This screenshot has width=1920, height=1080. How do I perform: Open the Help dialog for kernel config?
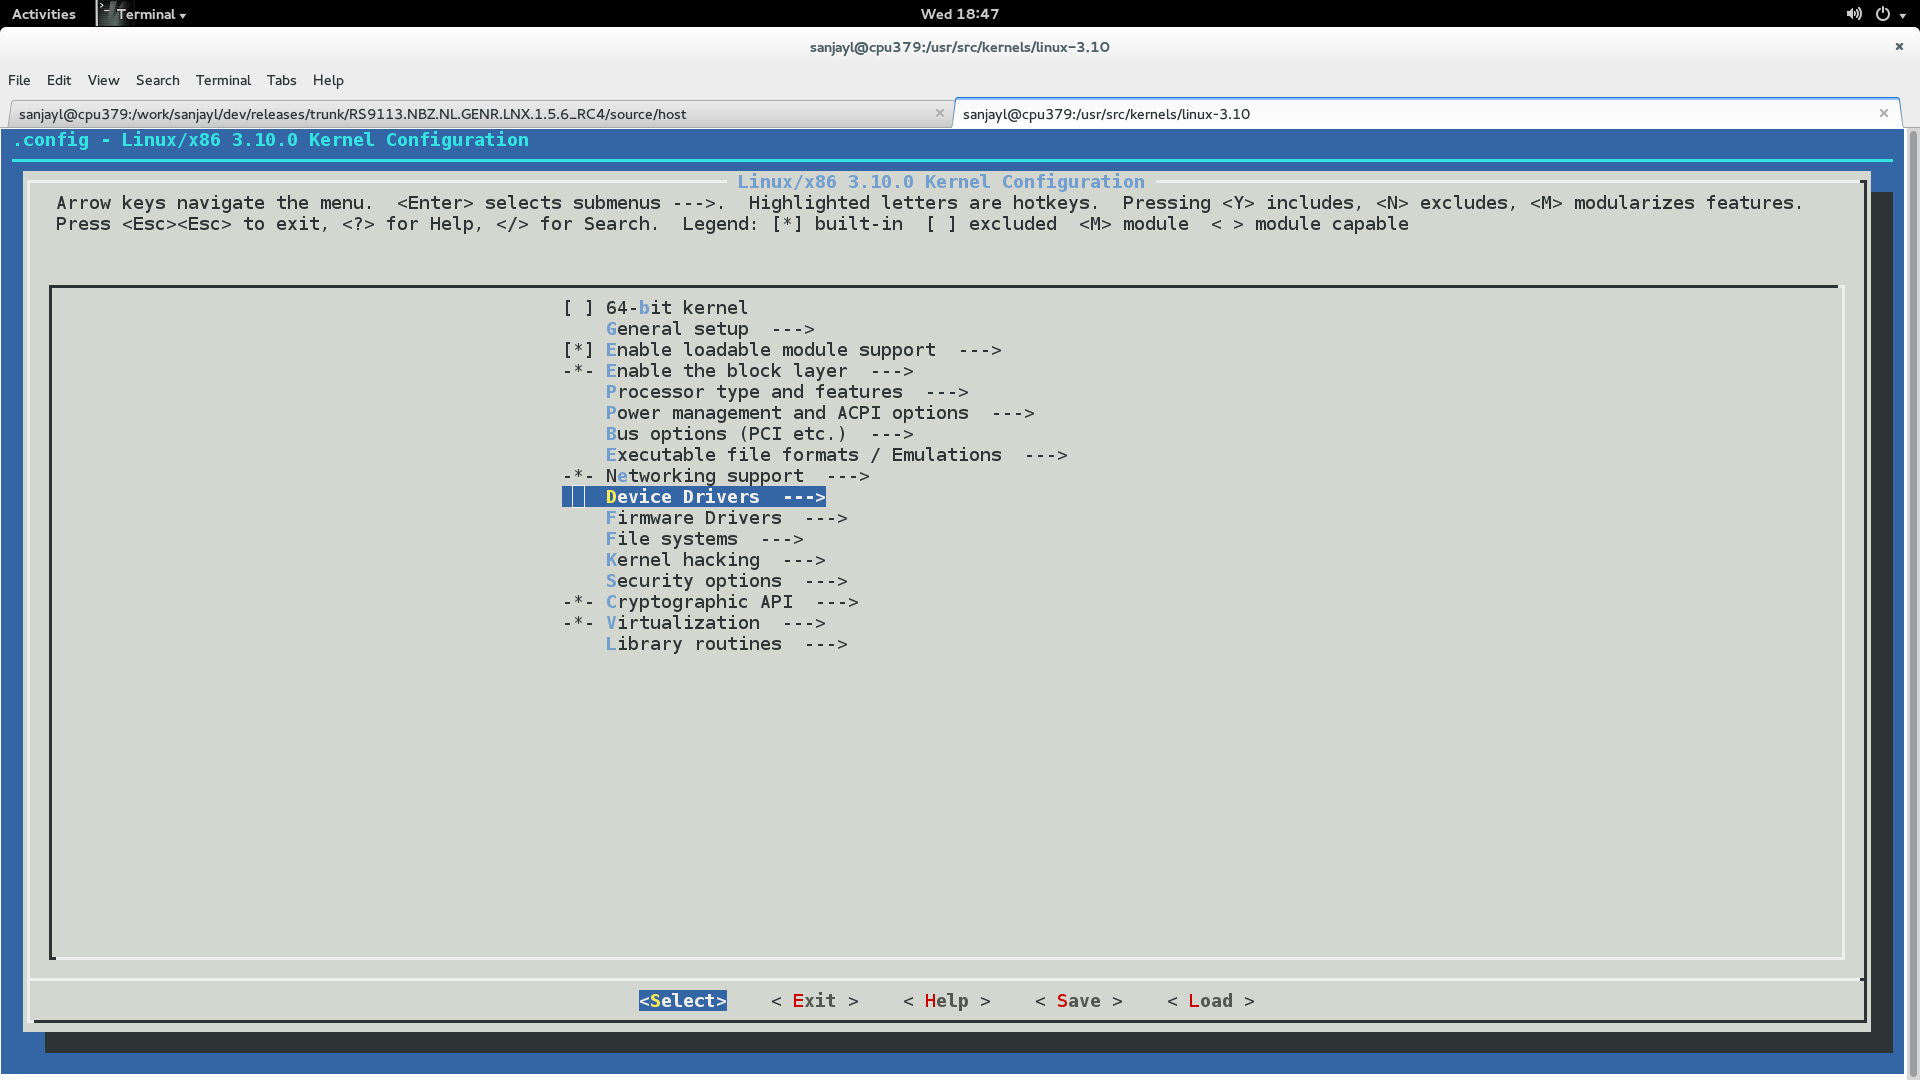947,1000
